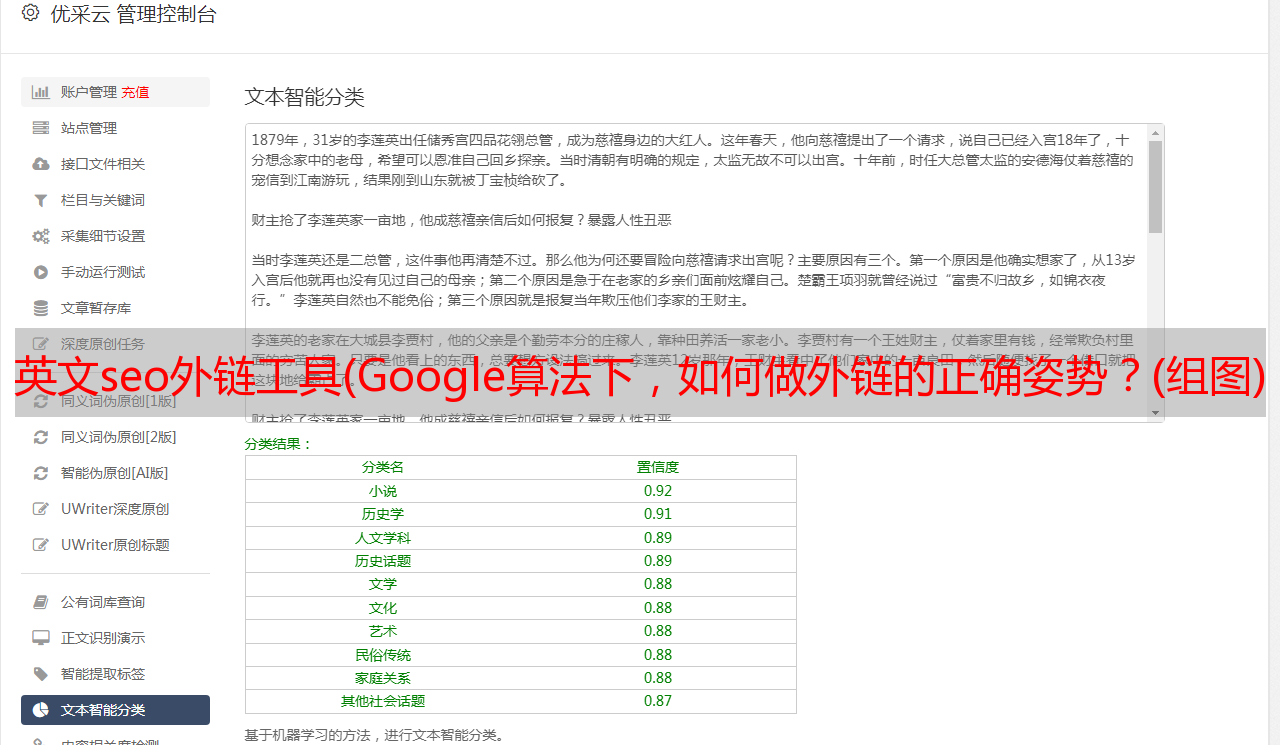Click the gears icon beside 采集细节设置

click(x=40, y=236)
